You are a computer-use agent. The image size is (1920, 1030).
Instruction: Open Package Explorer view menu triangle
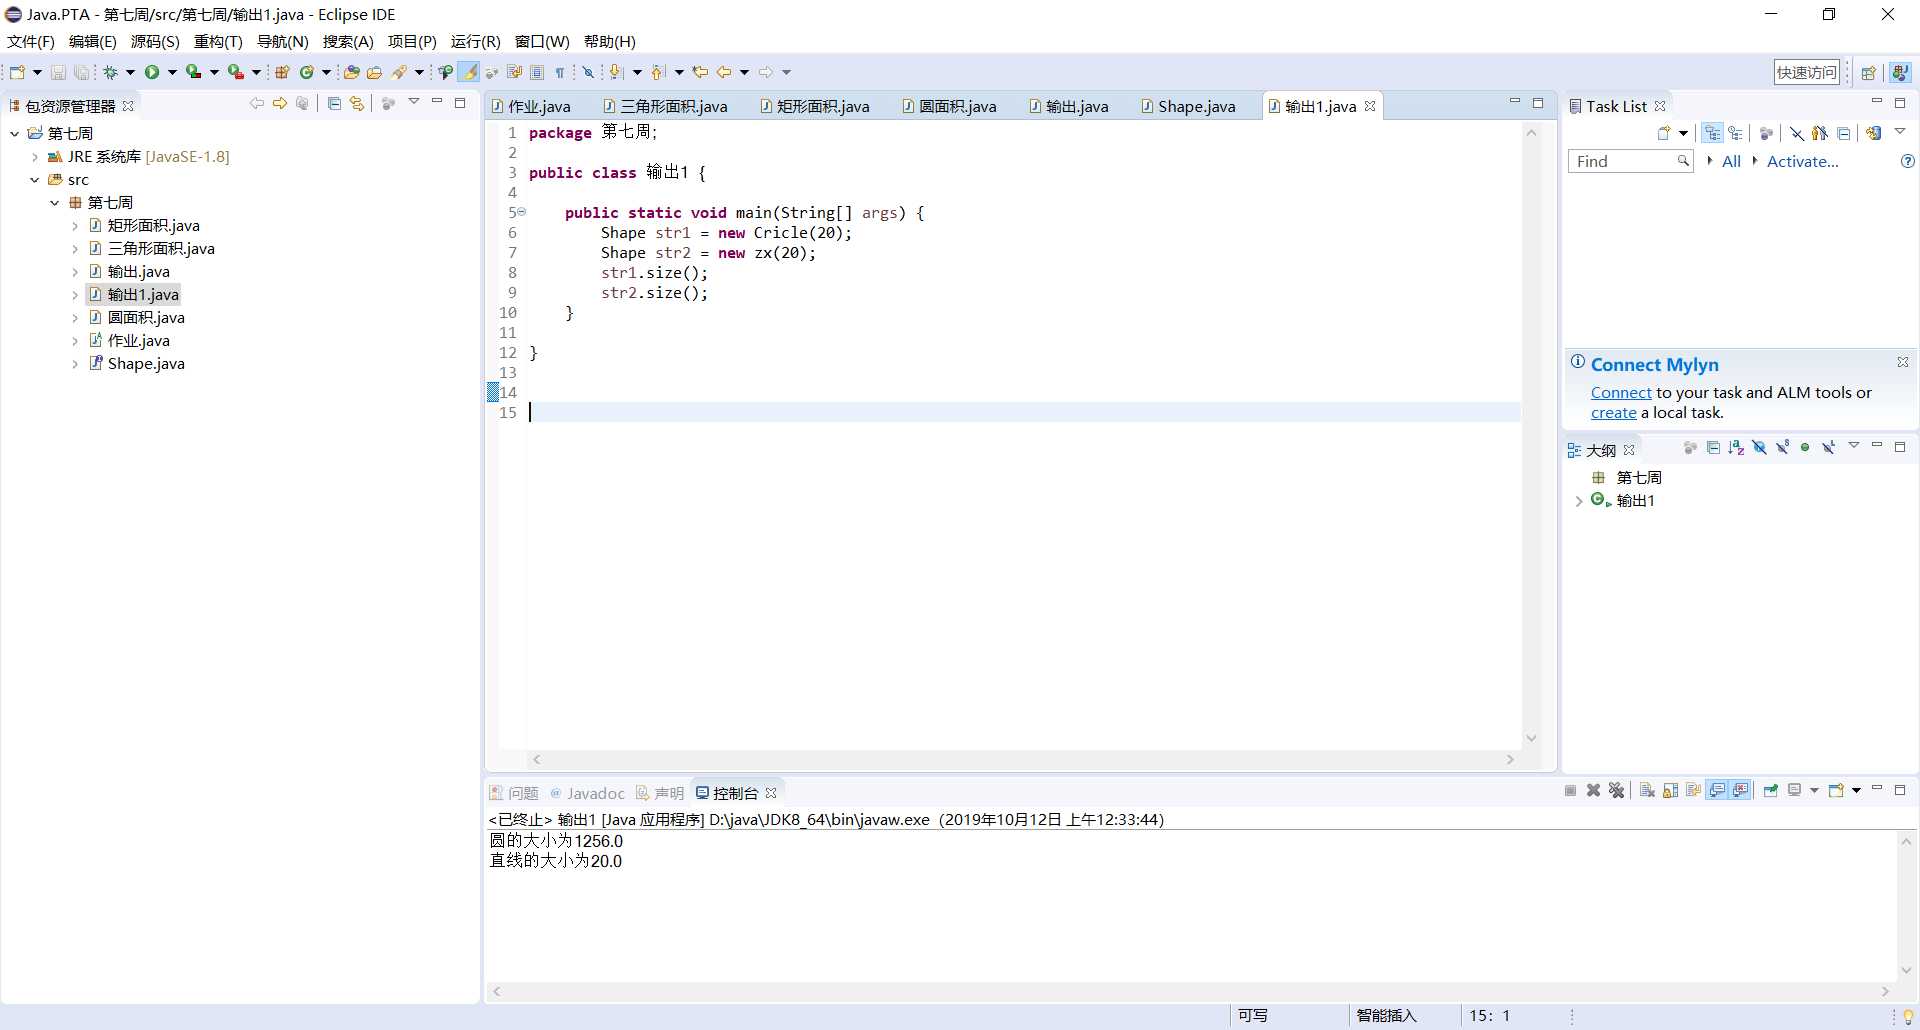[413, 102]
